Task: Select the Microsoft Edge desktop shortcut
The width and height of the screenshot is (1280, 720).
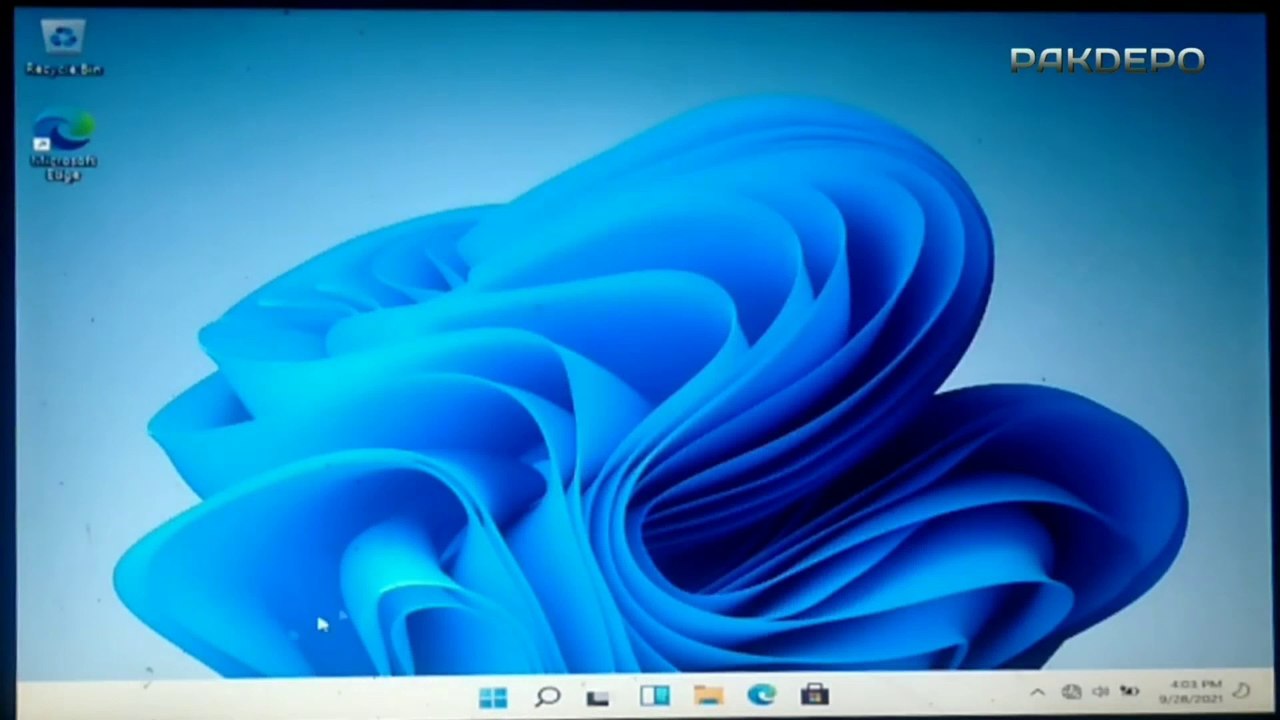Action: tap(63, 145)
